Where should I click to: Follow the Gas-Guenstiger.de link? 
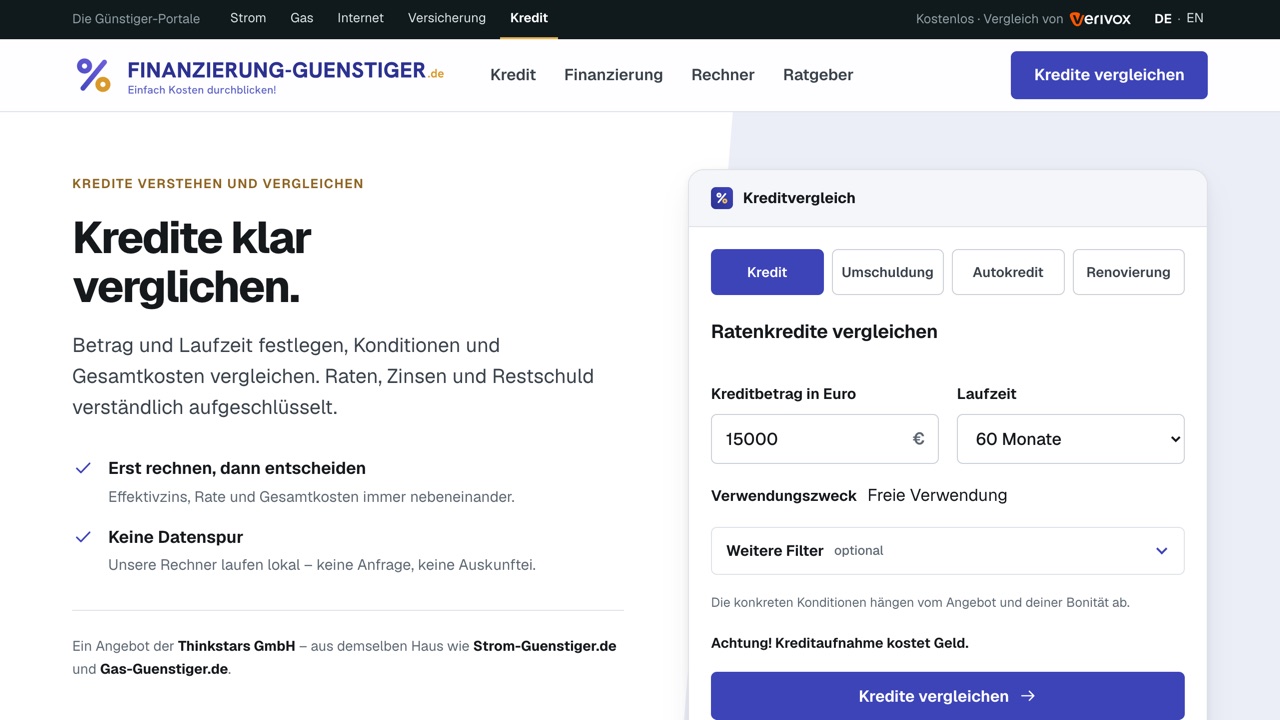[164, 669]
